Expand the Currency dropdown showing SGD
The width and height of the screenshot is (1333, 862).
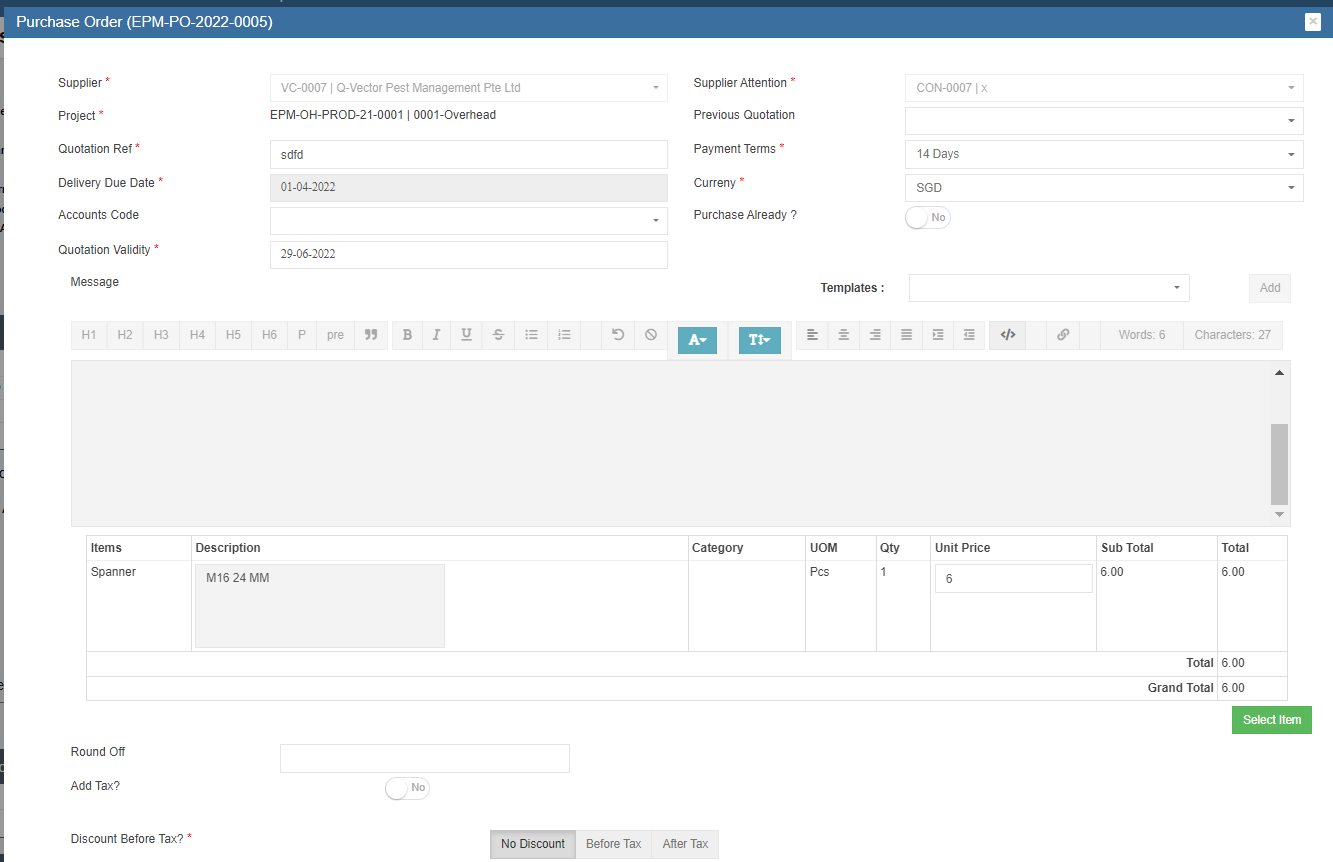pos(1103,188)
